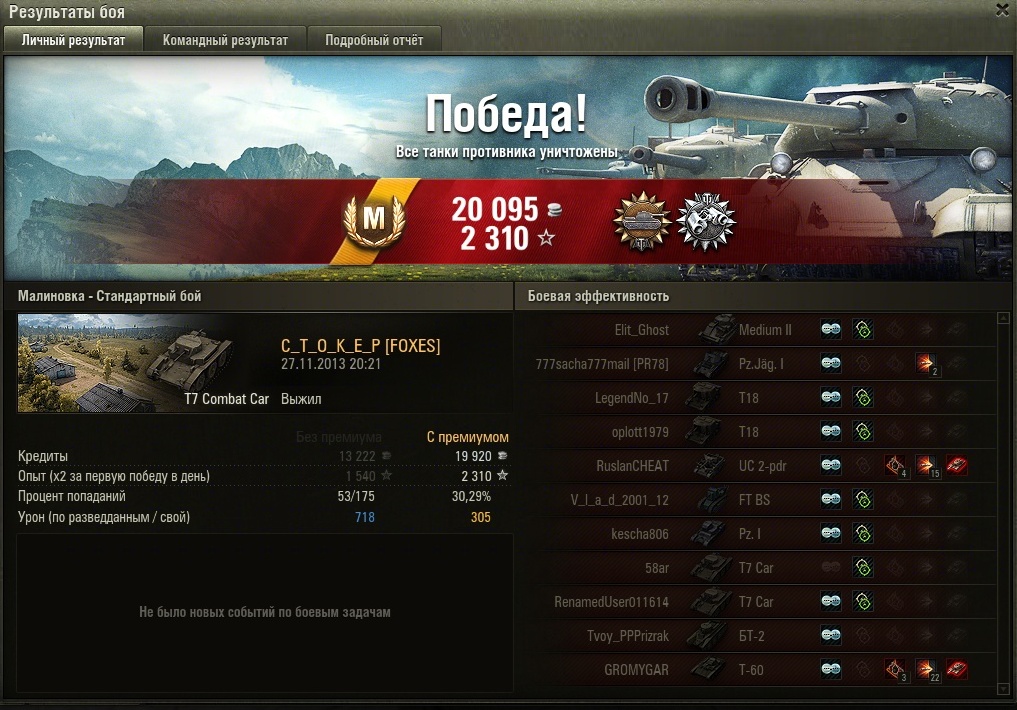Viewport: 1017px width, 710px height.
Task: Click the silver binoculars scout medal
Action: point(706,222)
